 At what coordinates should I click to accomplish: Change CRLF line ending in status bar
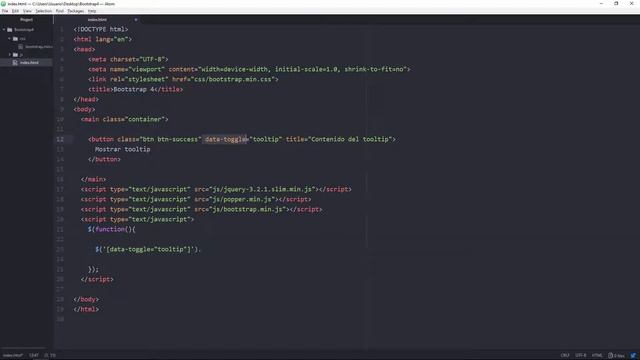[x=565, y=356]
